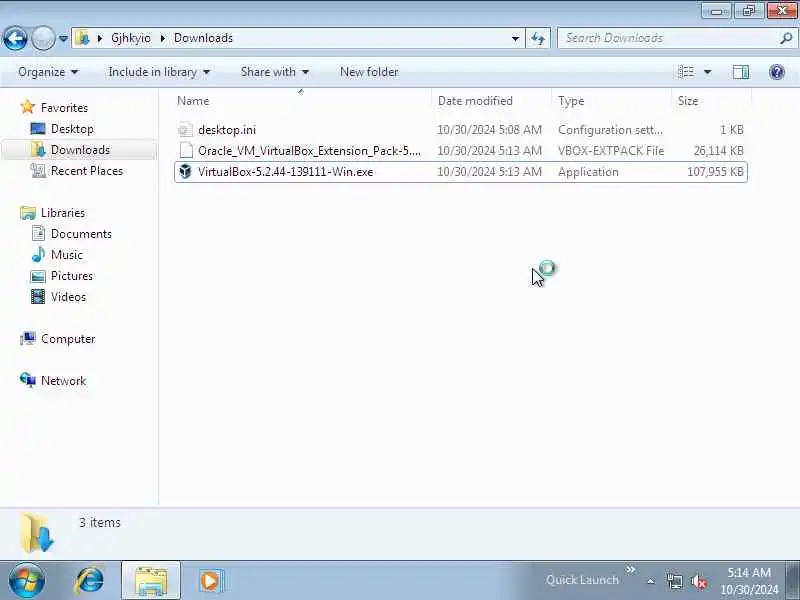Select the desktop.ini file name
800x600 pixels.
[227, 130]
